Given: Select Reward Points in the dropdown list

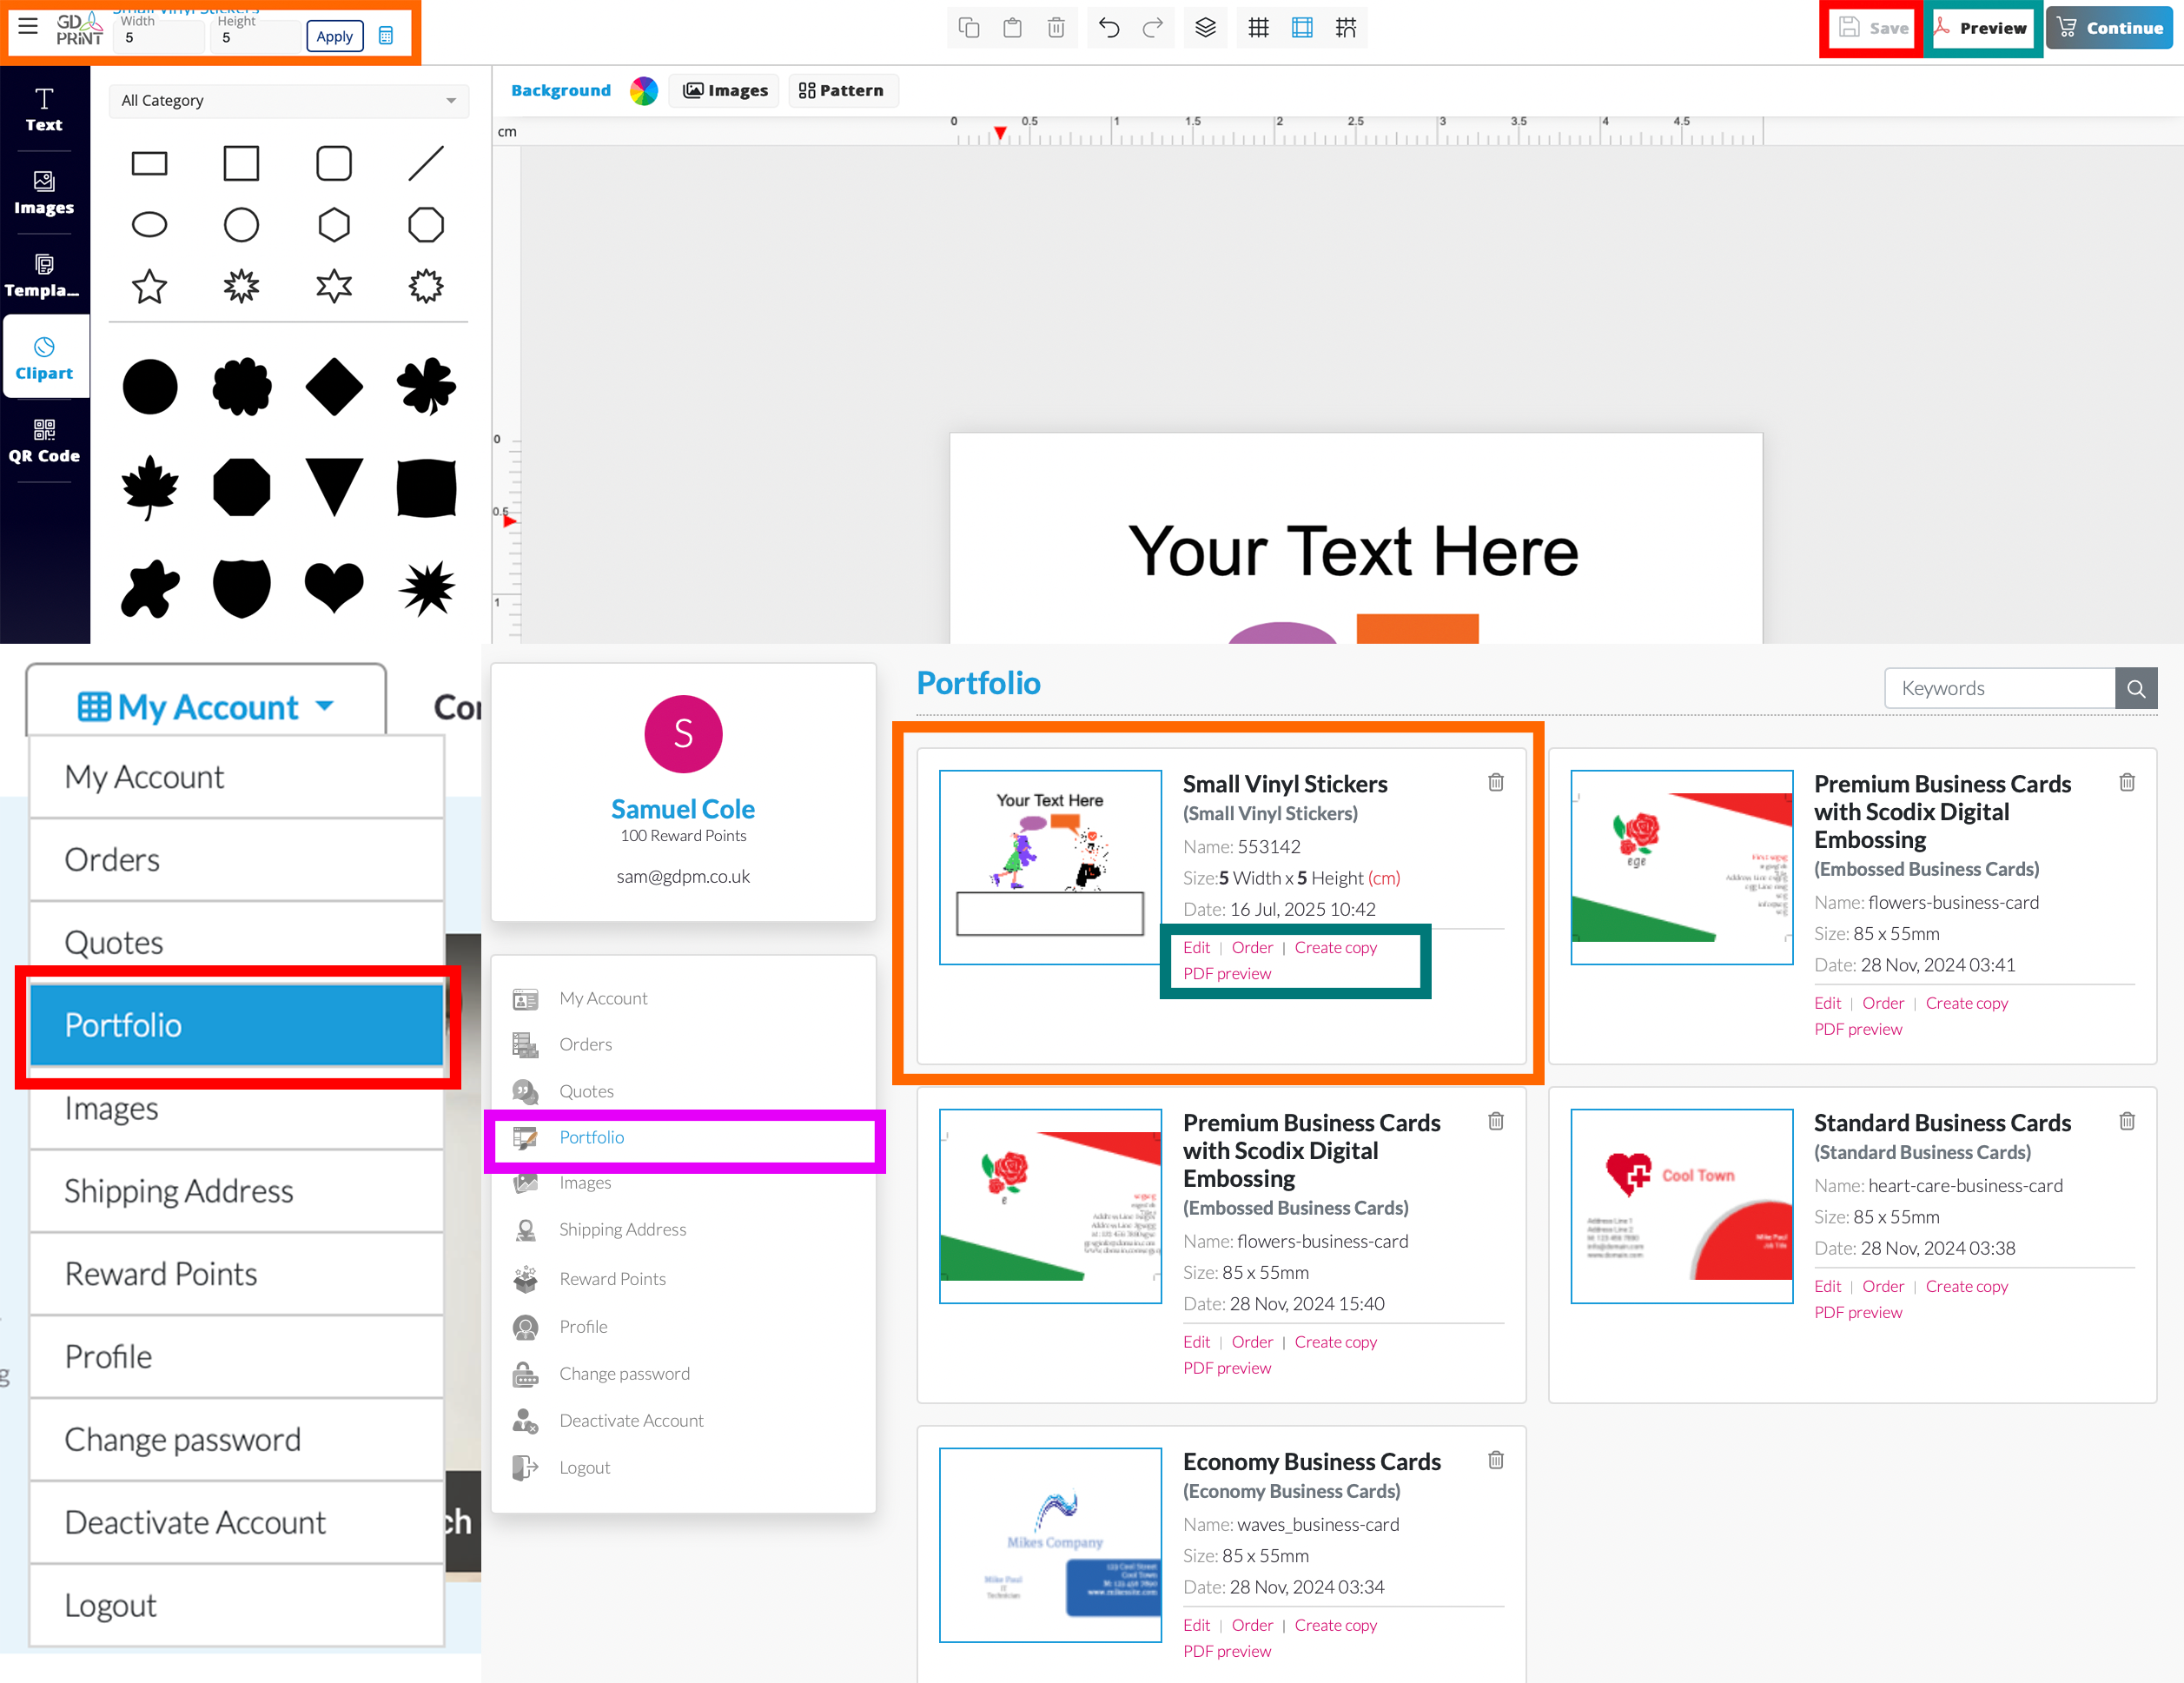Looking at the screenshot, I should pos(161,1273).
